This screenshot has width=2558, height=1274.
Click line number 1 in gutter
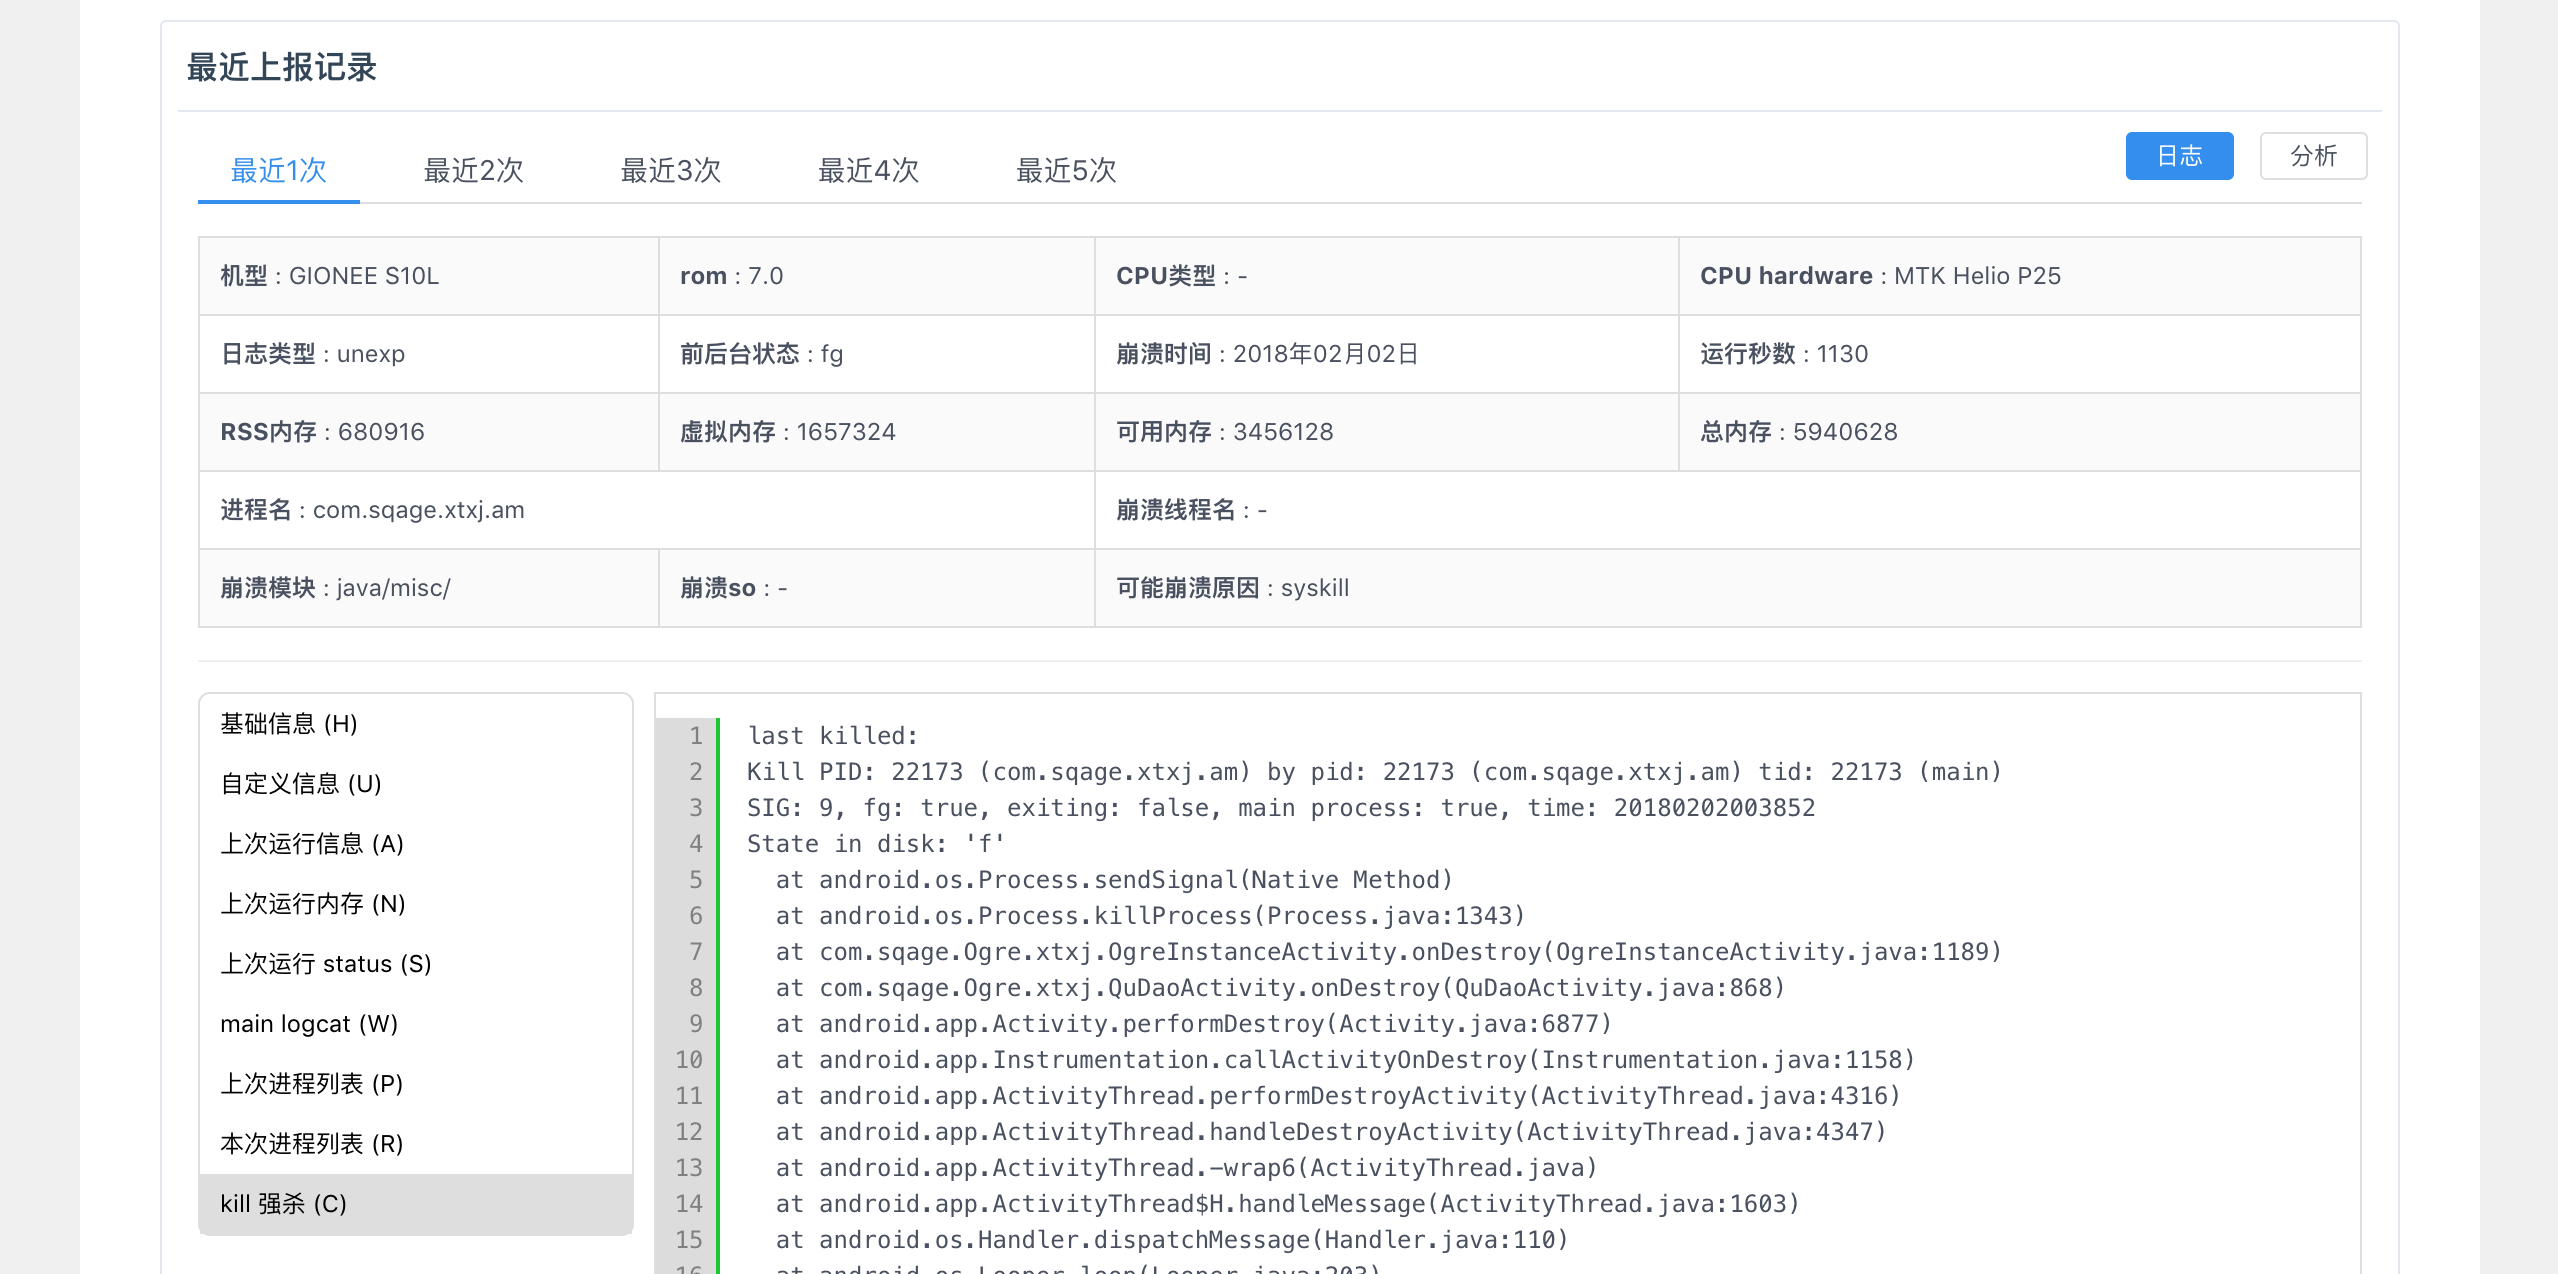click(695, 736)
